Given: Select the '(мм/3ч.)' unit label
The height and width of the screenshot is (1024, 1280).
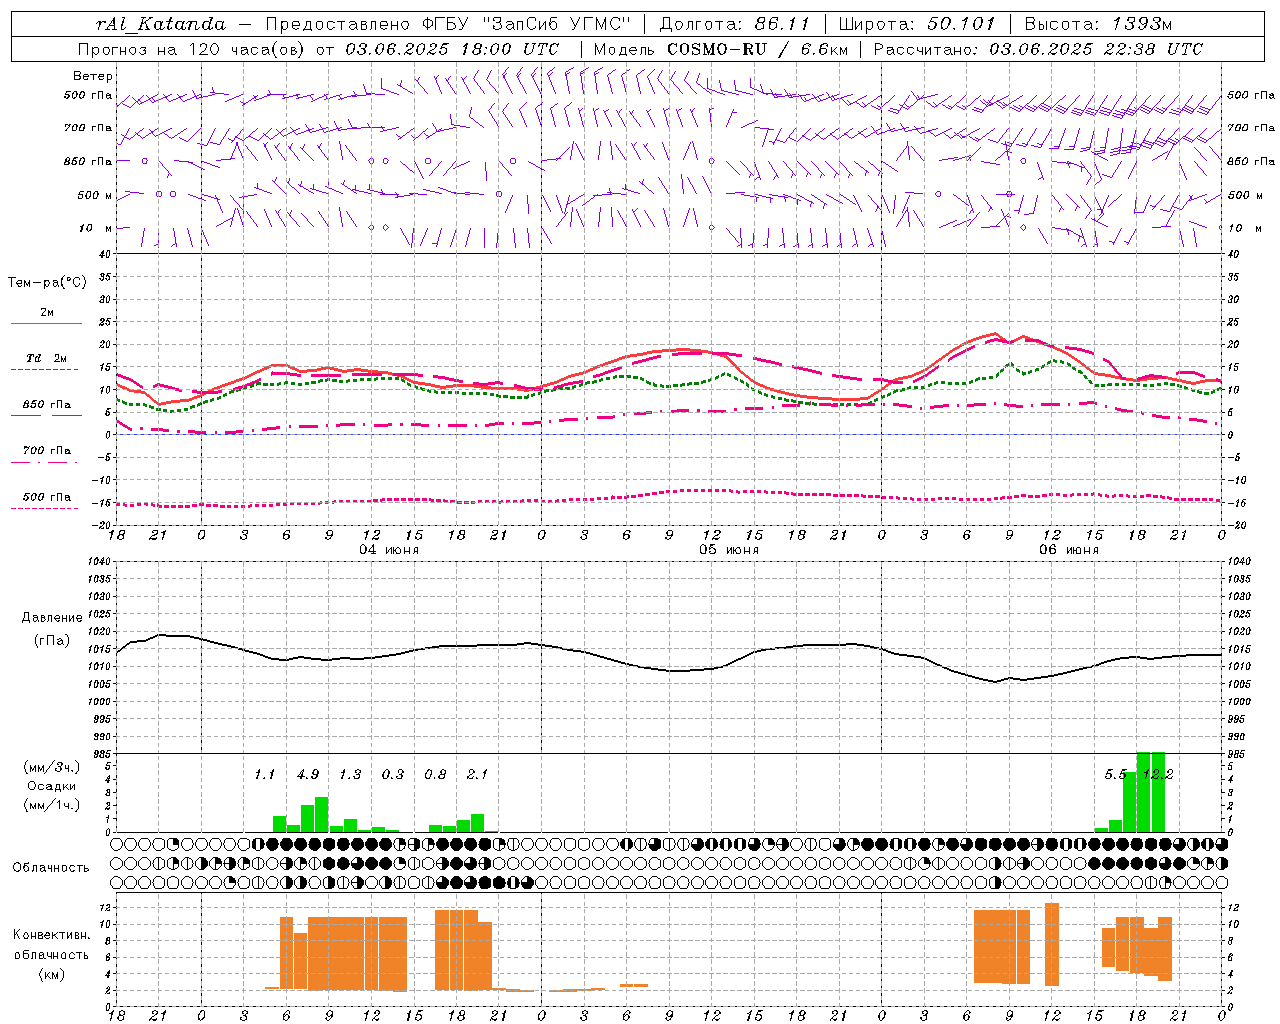Looking at the screenshot, I should pos(52,768).
